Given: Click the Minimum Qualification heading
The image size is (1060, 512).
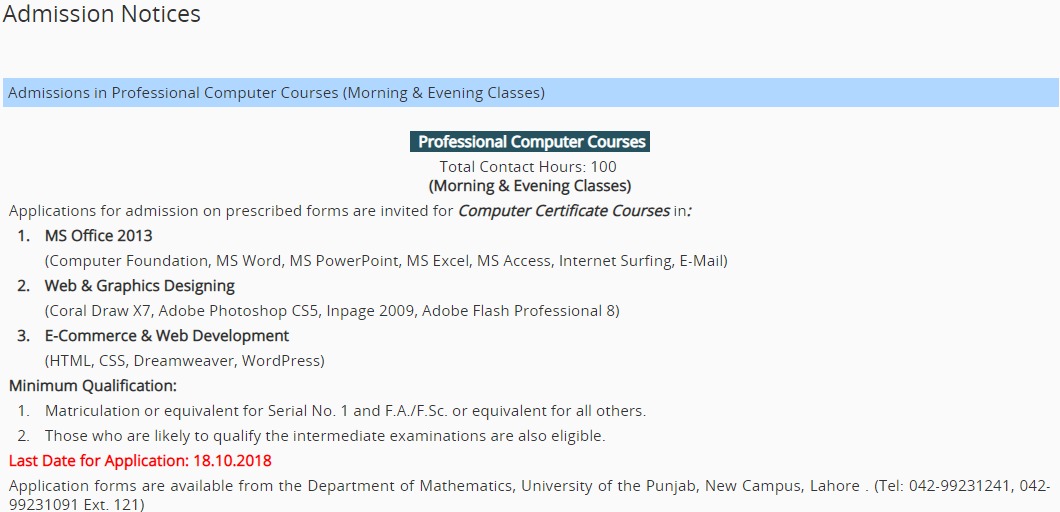Looking at the screenshot, I should [93, 386].
